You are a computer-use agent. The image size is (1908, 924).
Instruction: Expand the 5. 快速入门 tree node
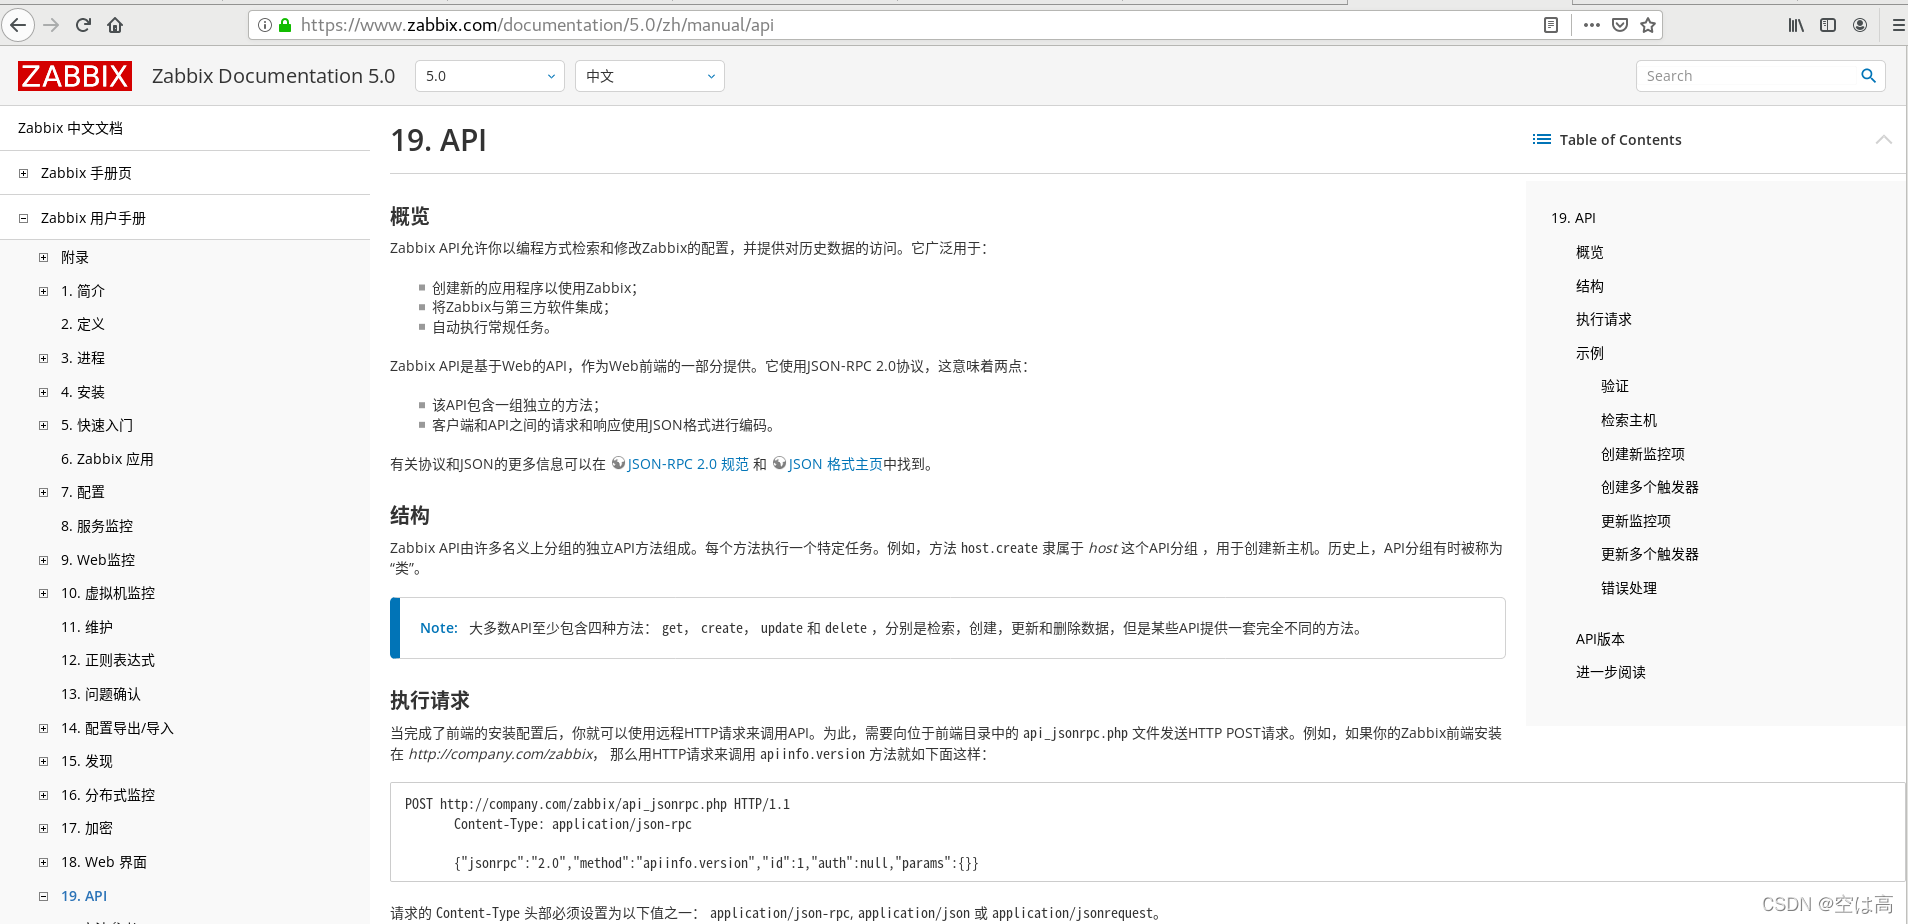43,425
